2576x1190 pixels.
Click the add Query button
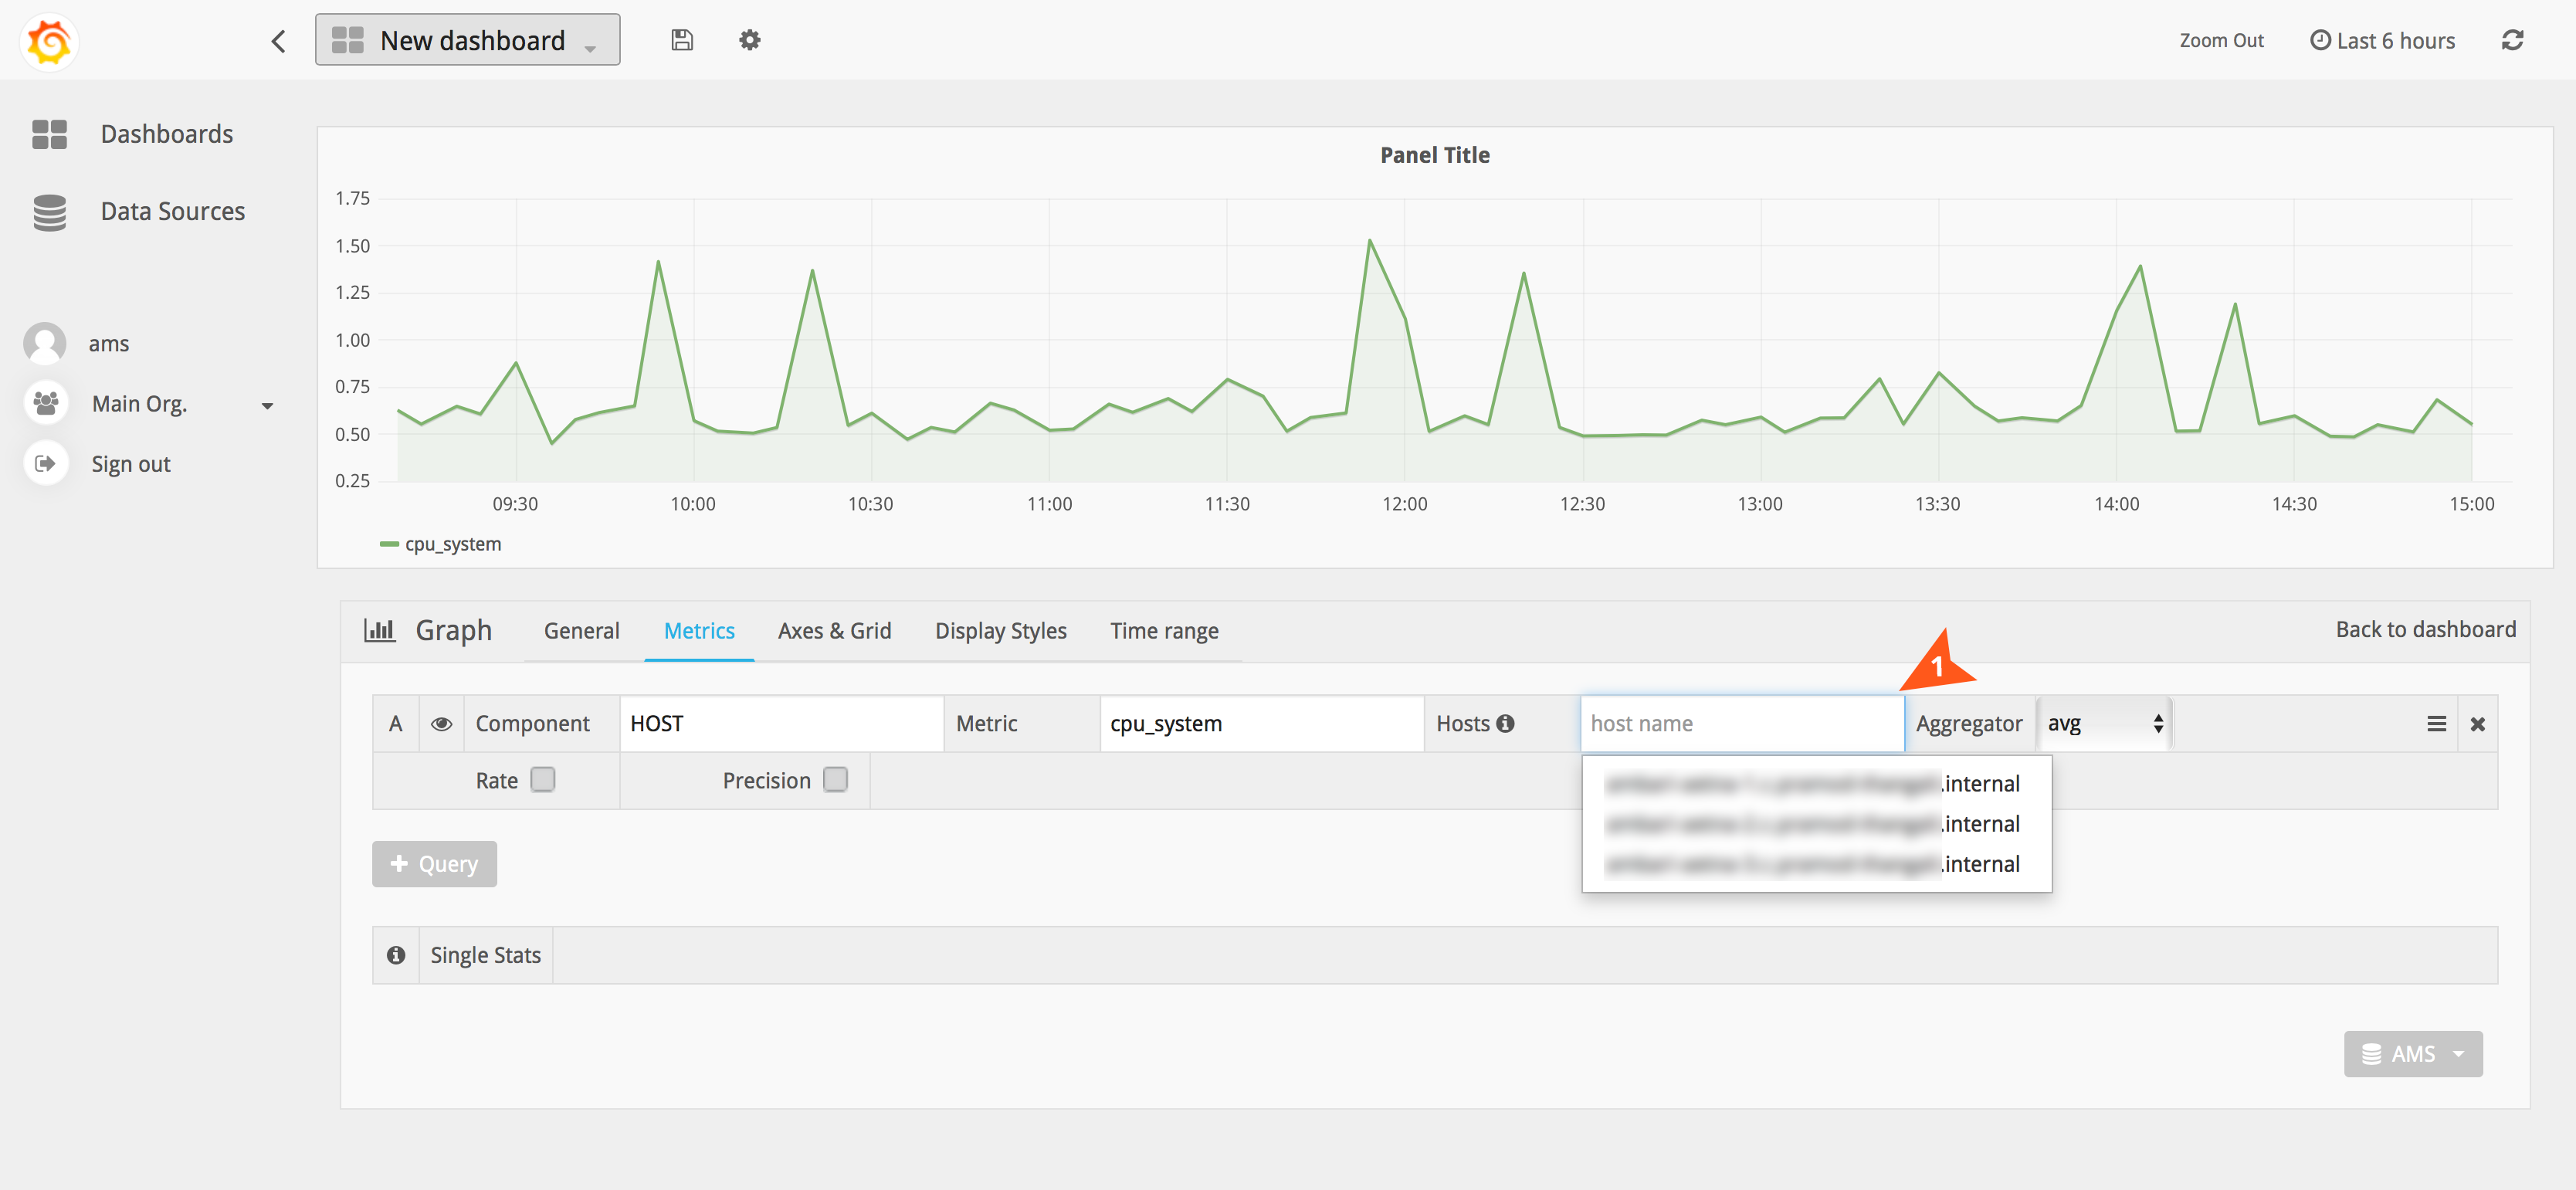coord(434,863)
